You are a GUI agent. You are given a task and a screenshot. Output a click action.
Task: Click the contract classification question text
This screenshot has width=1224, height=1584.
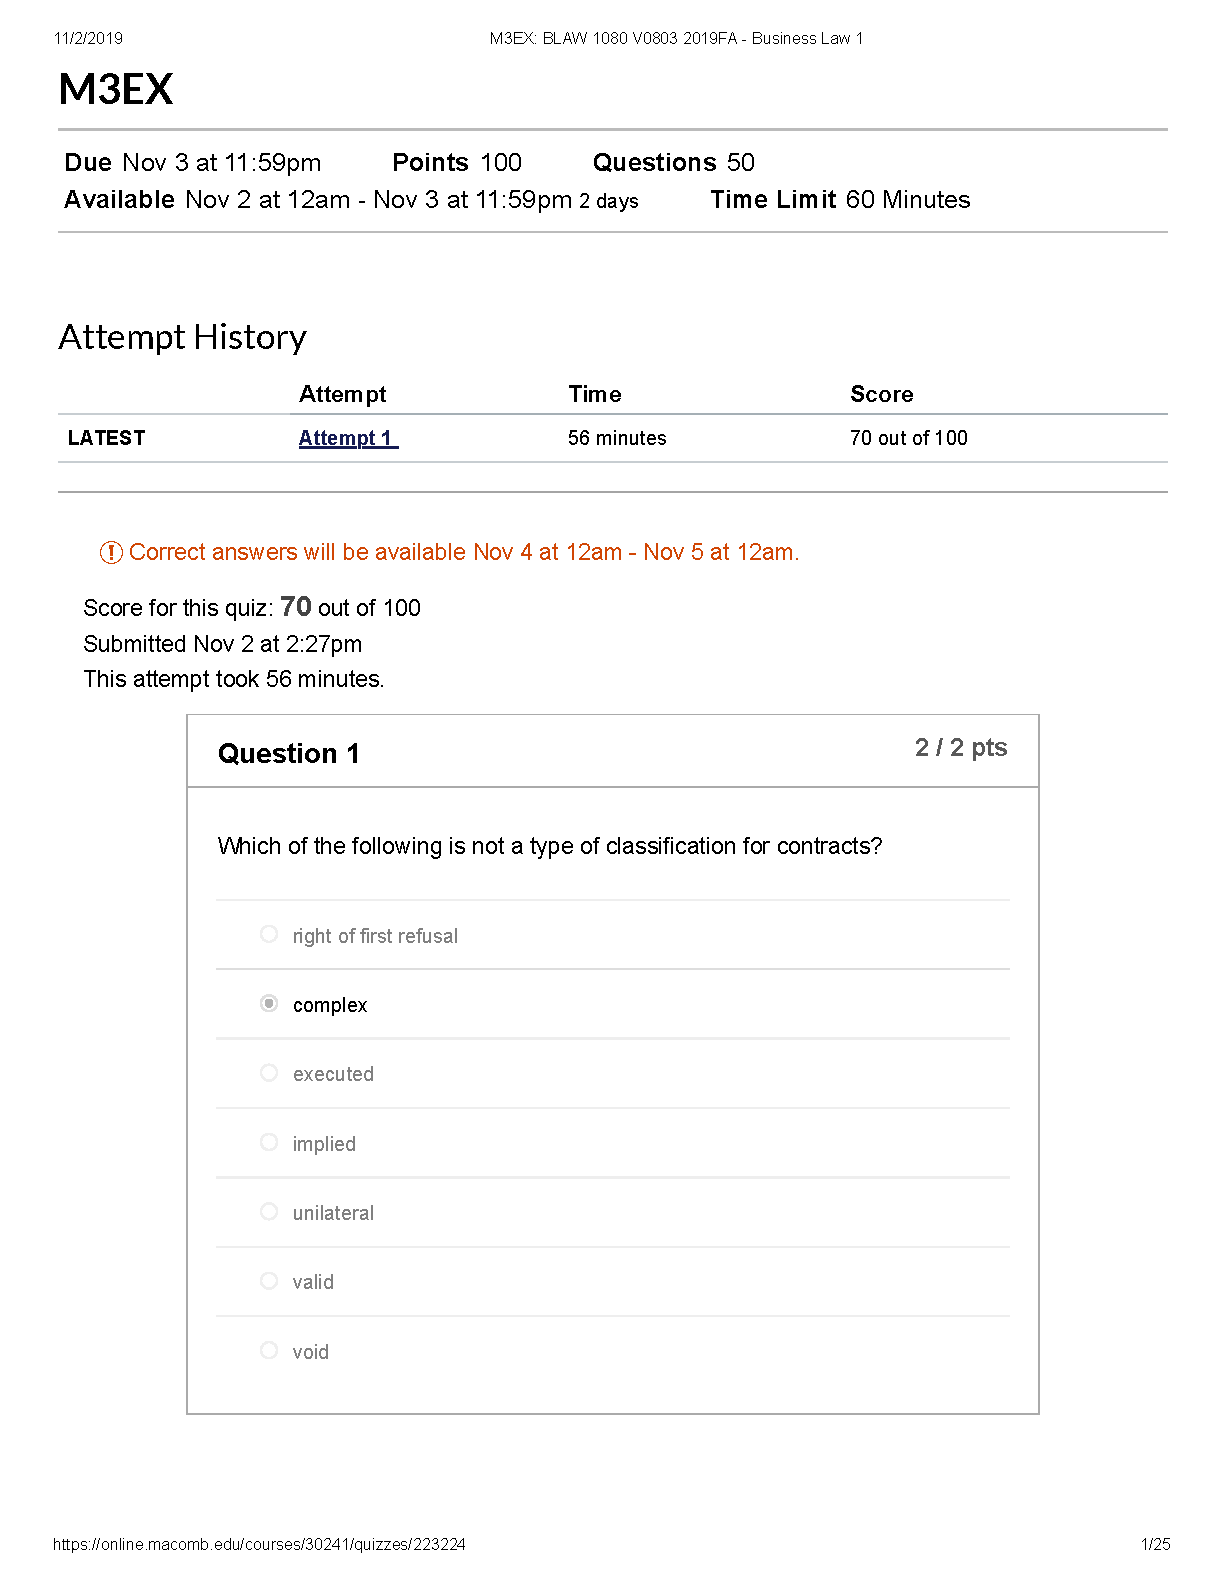[x=549, y=846]
